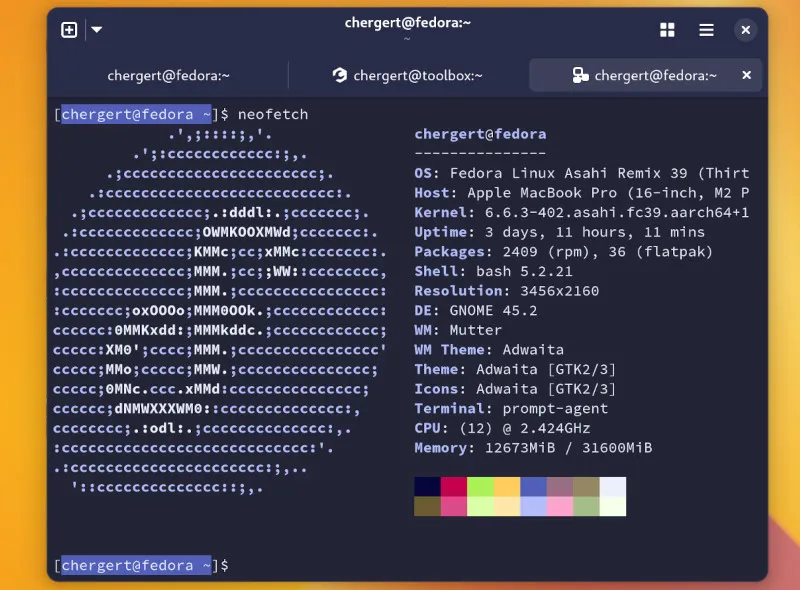Click the window title chergert@fedora:~
The image size is (800, 590).
tap(407, 22)
